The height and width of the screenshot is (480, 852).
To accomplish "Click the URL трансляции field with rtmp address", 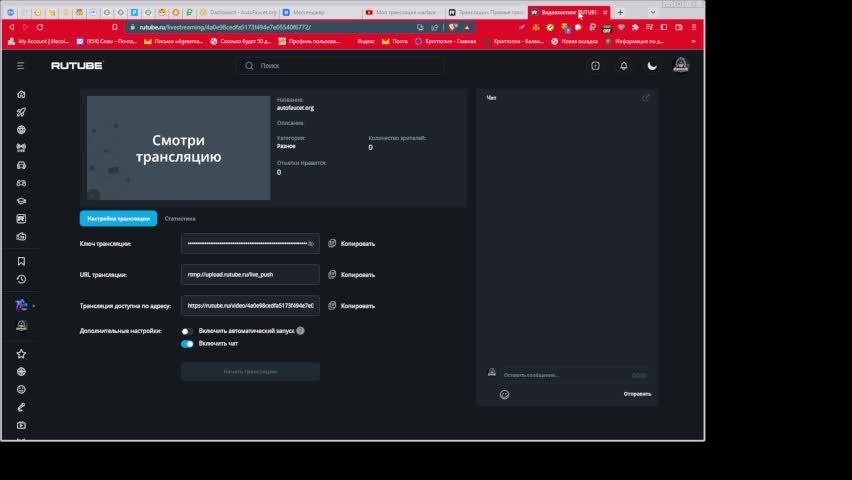I will (x=250, y=275).
